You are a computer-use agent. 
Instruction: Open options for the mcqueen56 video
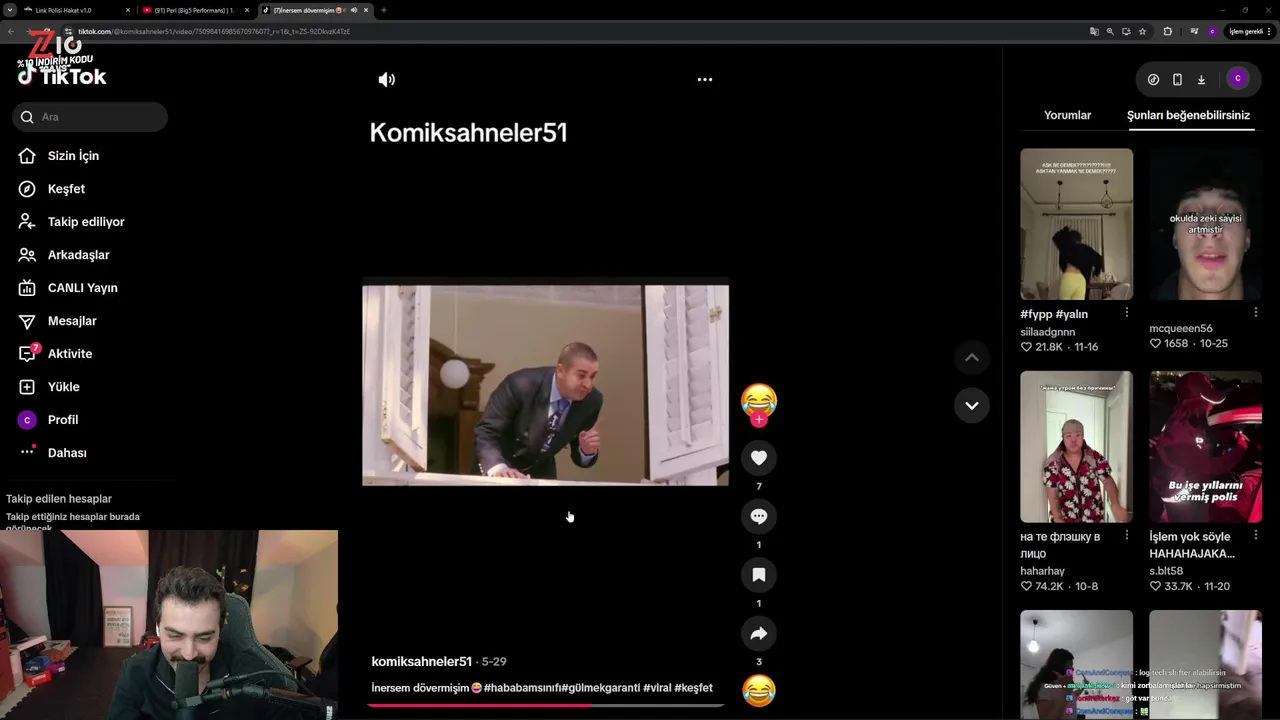tap(1255, 313)
